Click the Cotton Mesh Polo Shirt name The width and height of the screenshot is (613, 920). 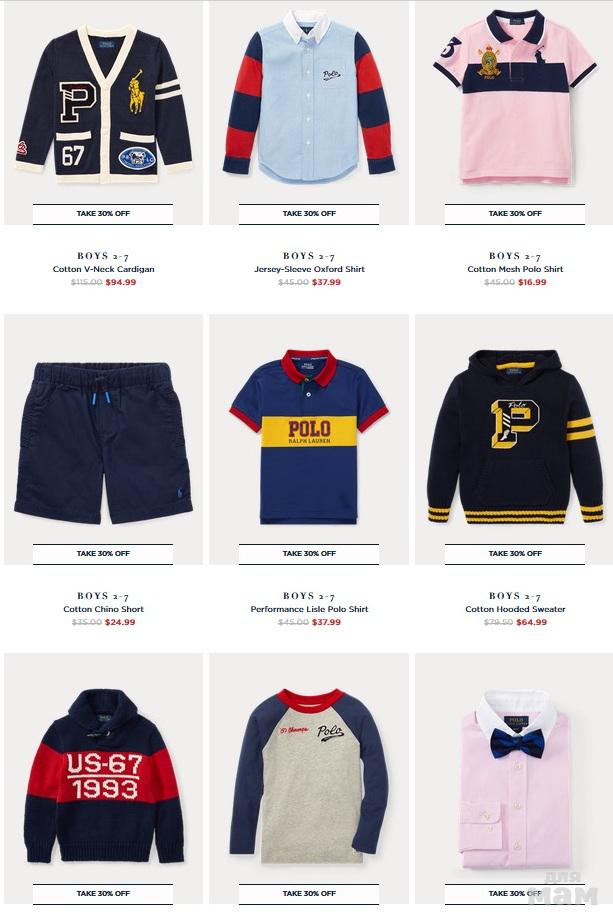515,269
